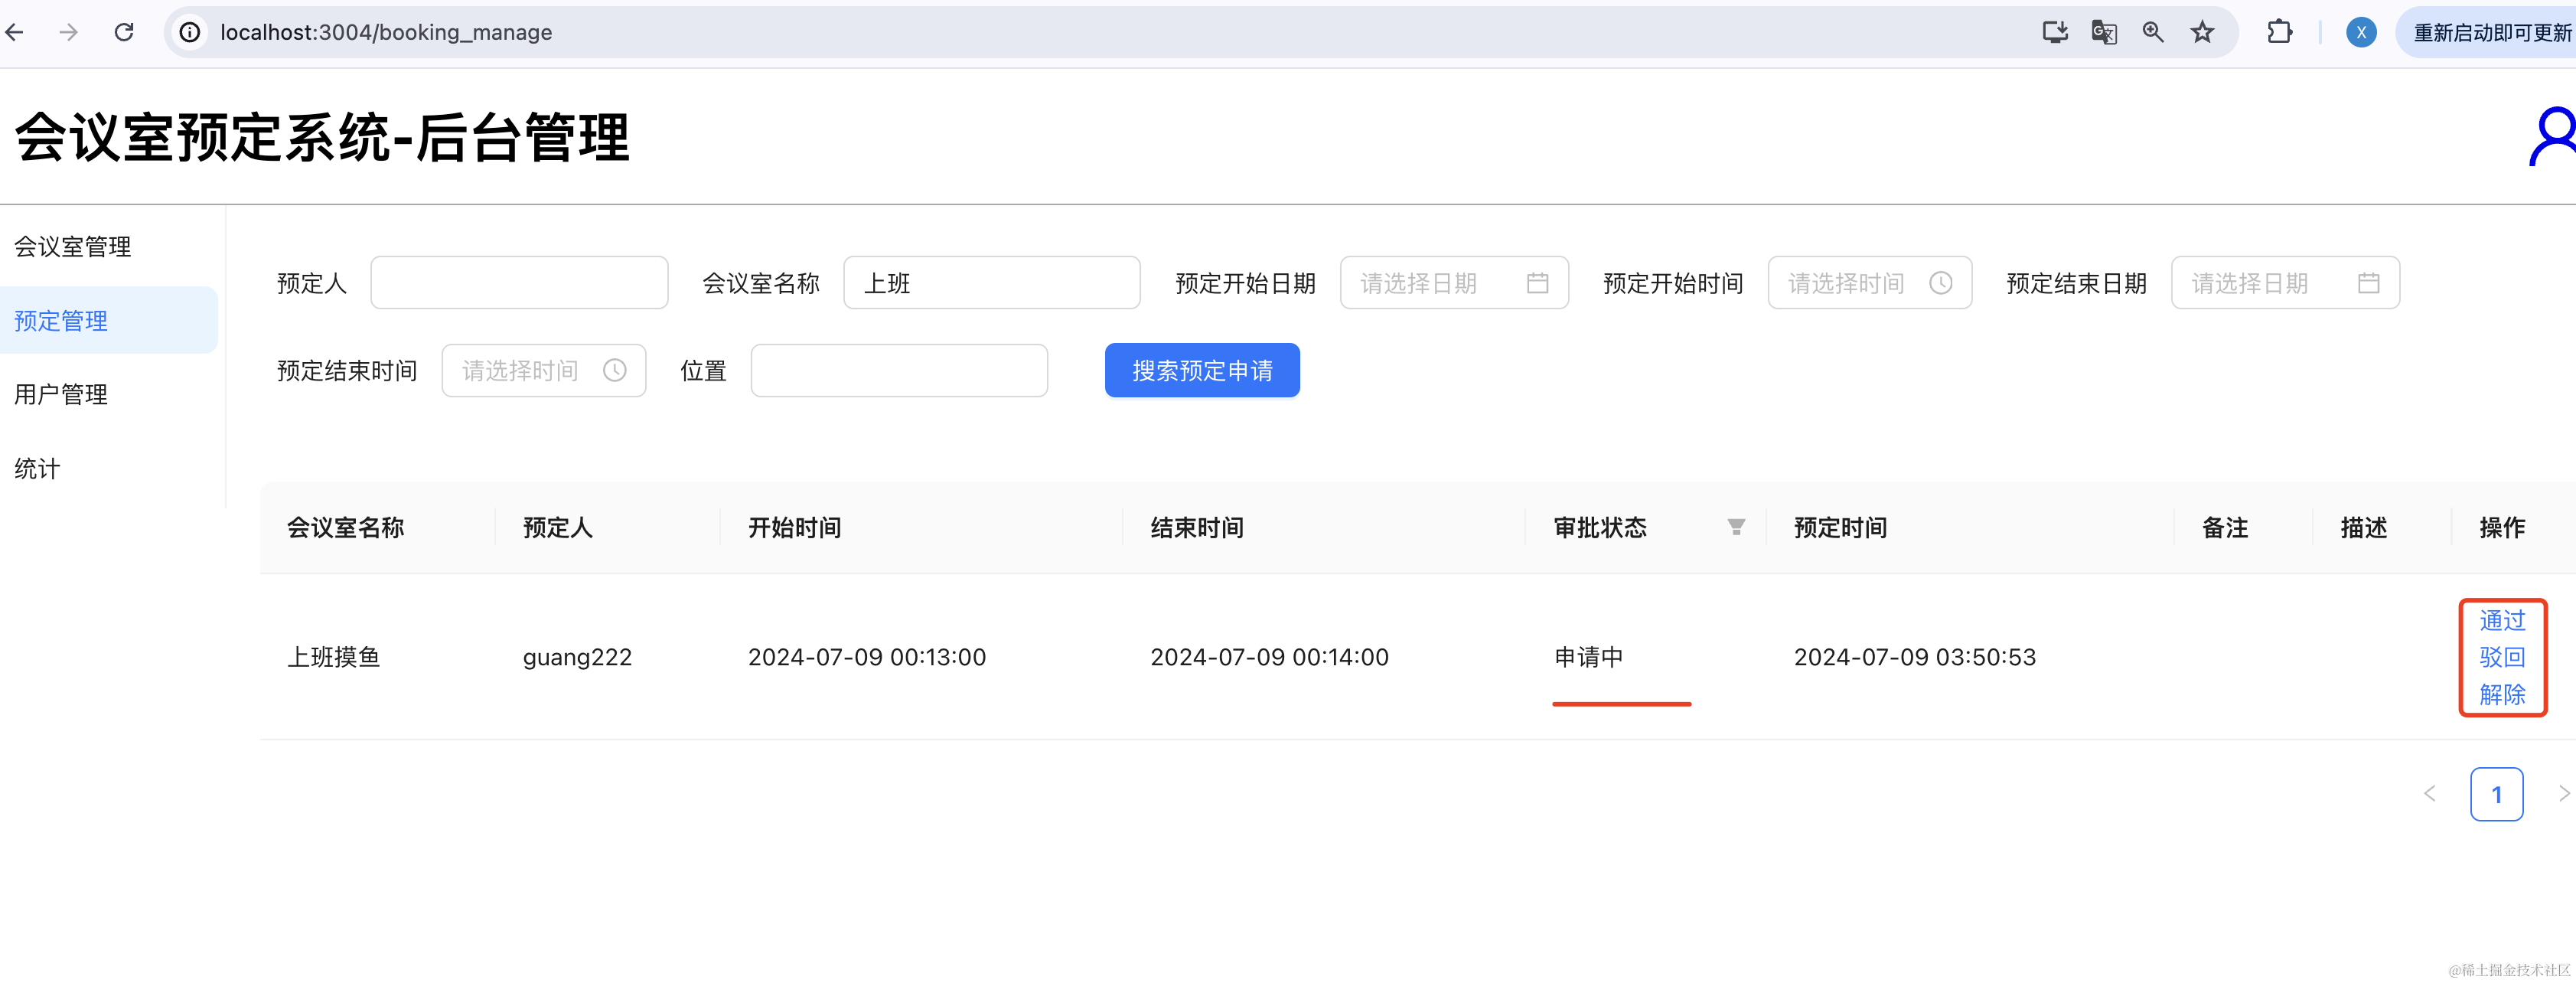Go to 统计 sidebar menu item
This screenshot has width=2576, height=983.
click(37, 469)
